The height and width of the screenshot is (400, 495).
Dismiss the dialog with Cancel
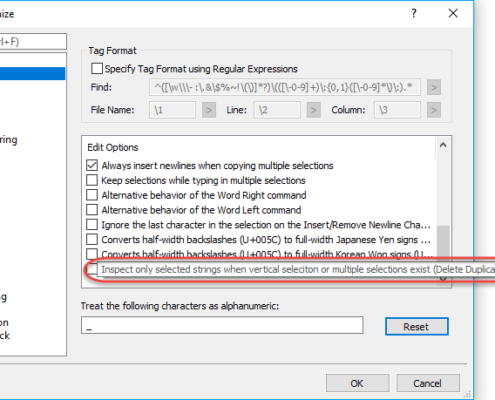[428, 383]
